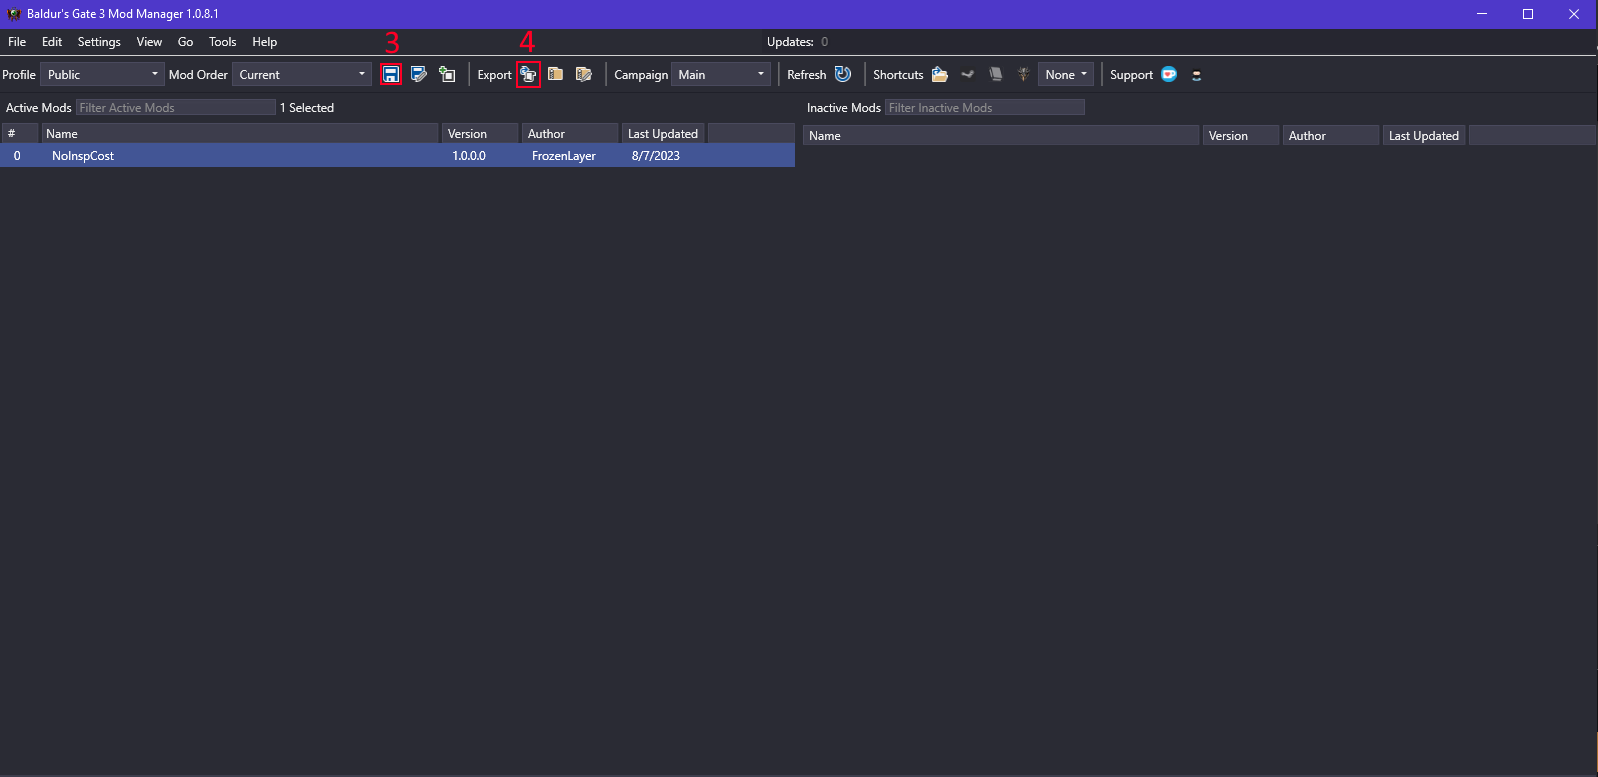Open the None dropdown in Shortcuts area

[x=1066, y=75]
